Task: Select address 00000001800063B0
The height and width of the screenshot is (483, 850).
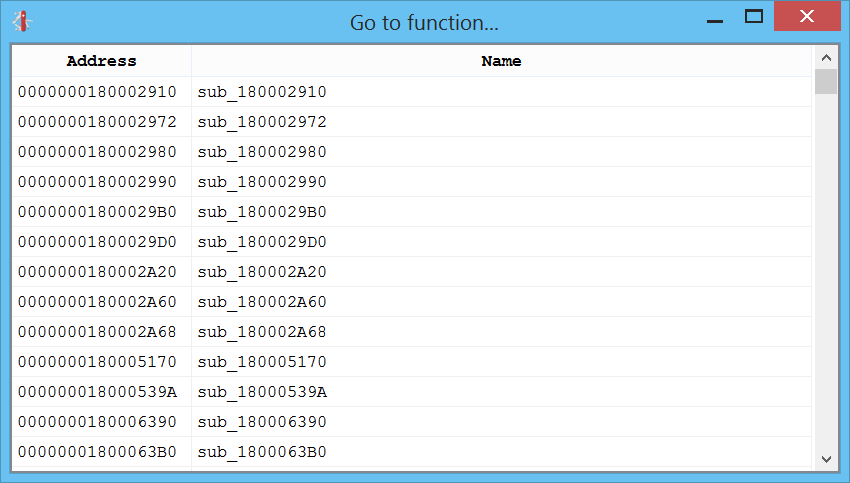Action: click(97, 452)
